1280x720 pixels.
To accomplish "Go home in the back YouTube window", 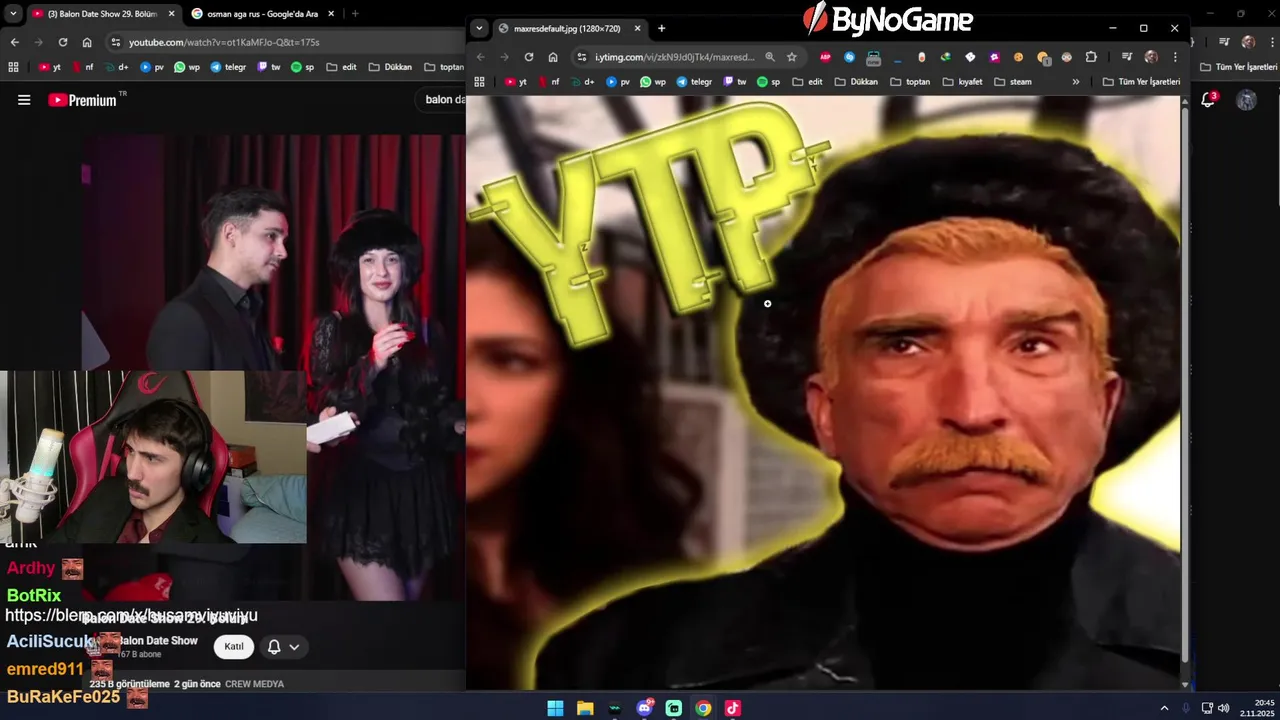I will (87, 42).
